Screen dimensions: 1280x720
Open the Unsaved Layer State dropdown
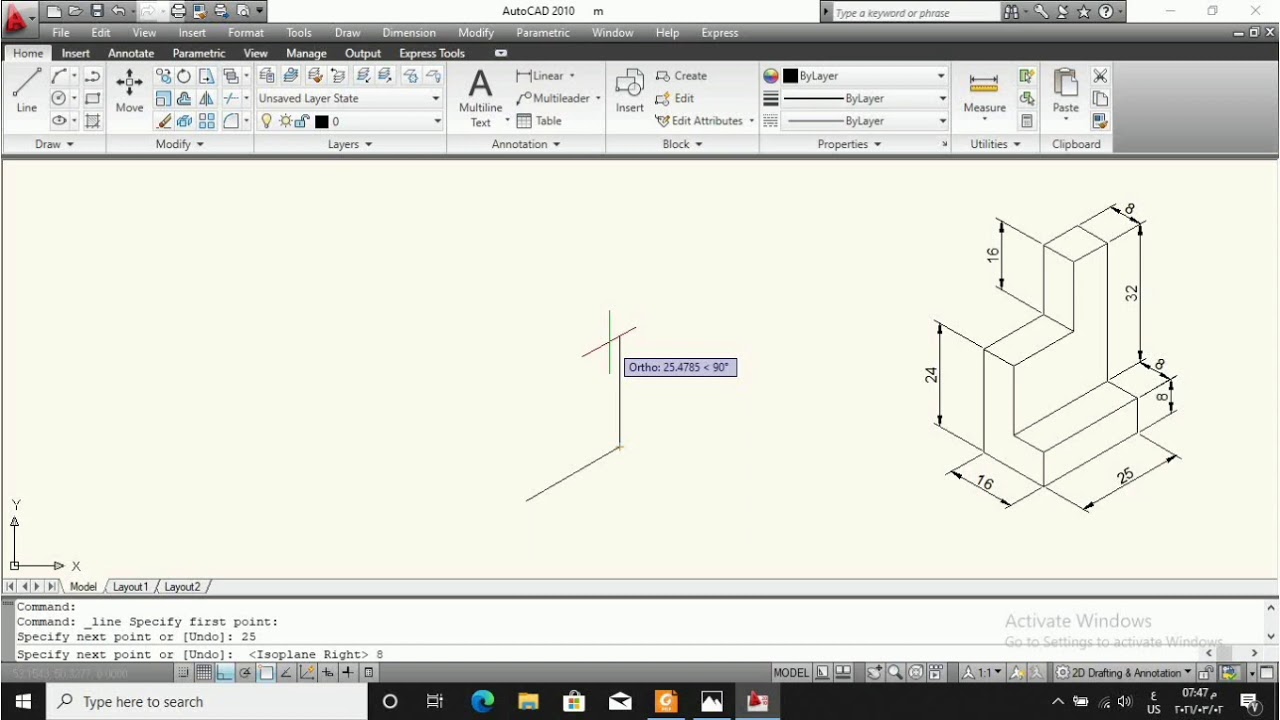(349, 98)
